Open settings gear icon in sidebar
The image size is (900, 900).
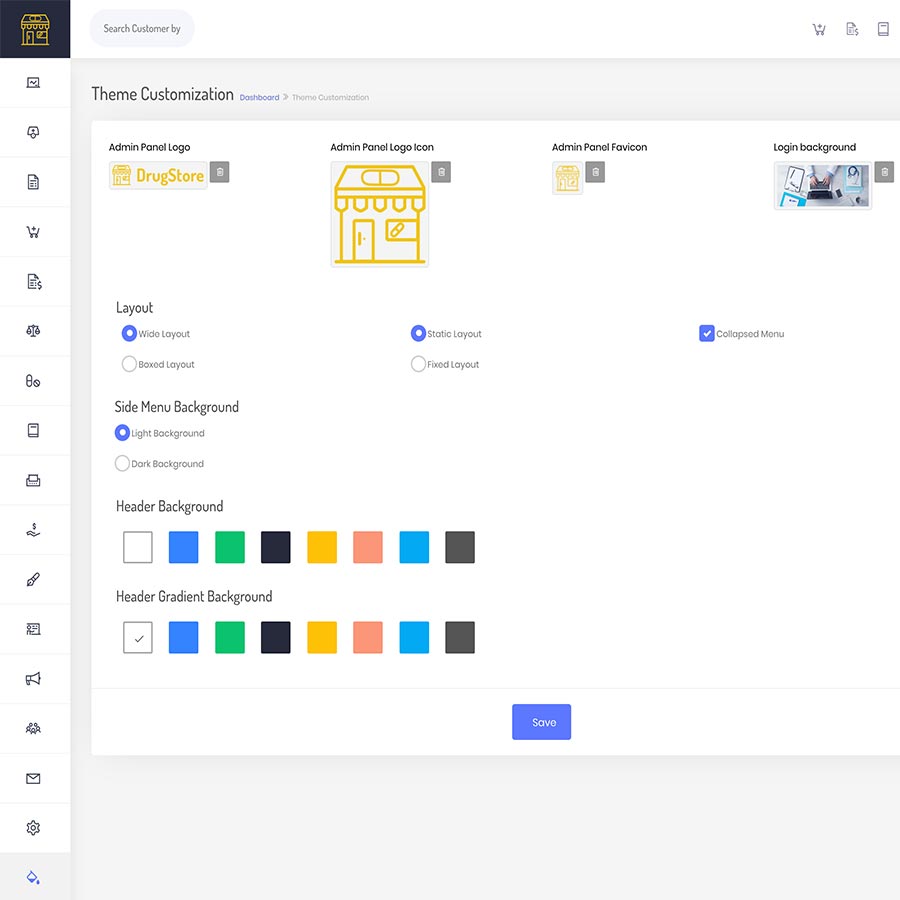click(33, 828)
